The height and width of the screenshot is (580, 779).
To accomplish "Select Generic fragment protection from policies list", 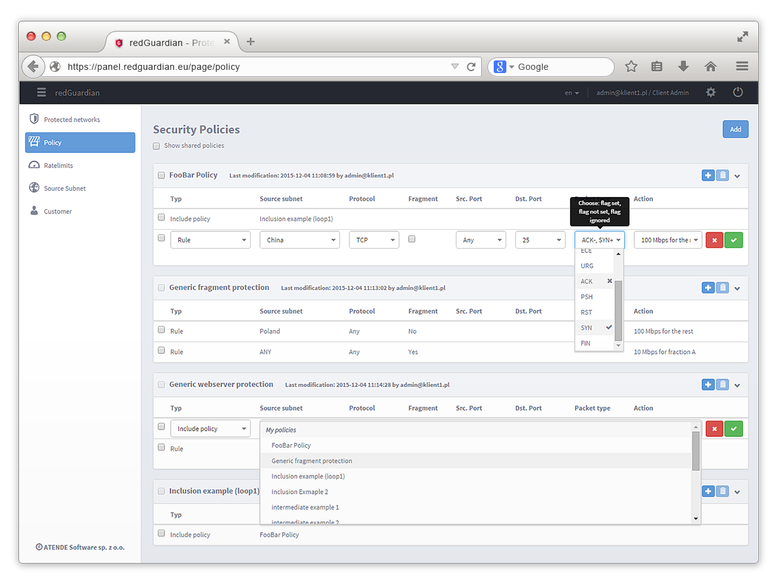I will tap(312, 461).
